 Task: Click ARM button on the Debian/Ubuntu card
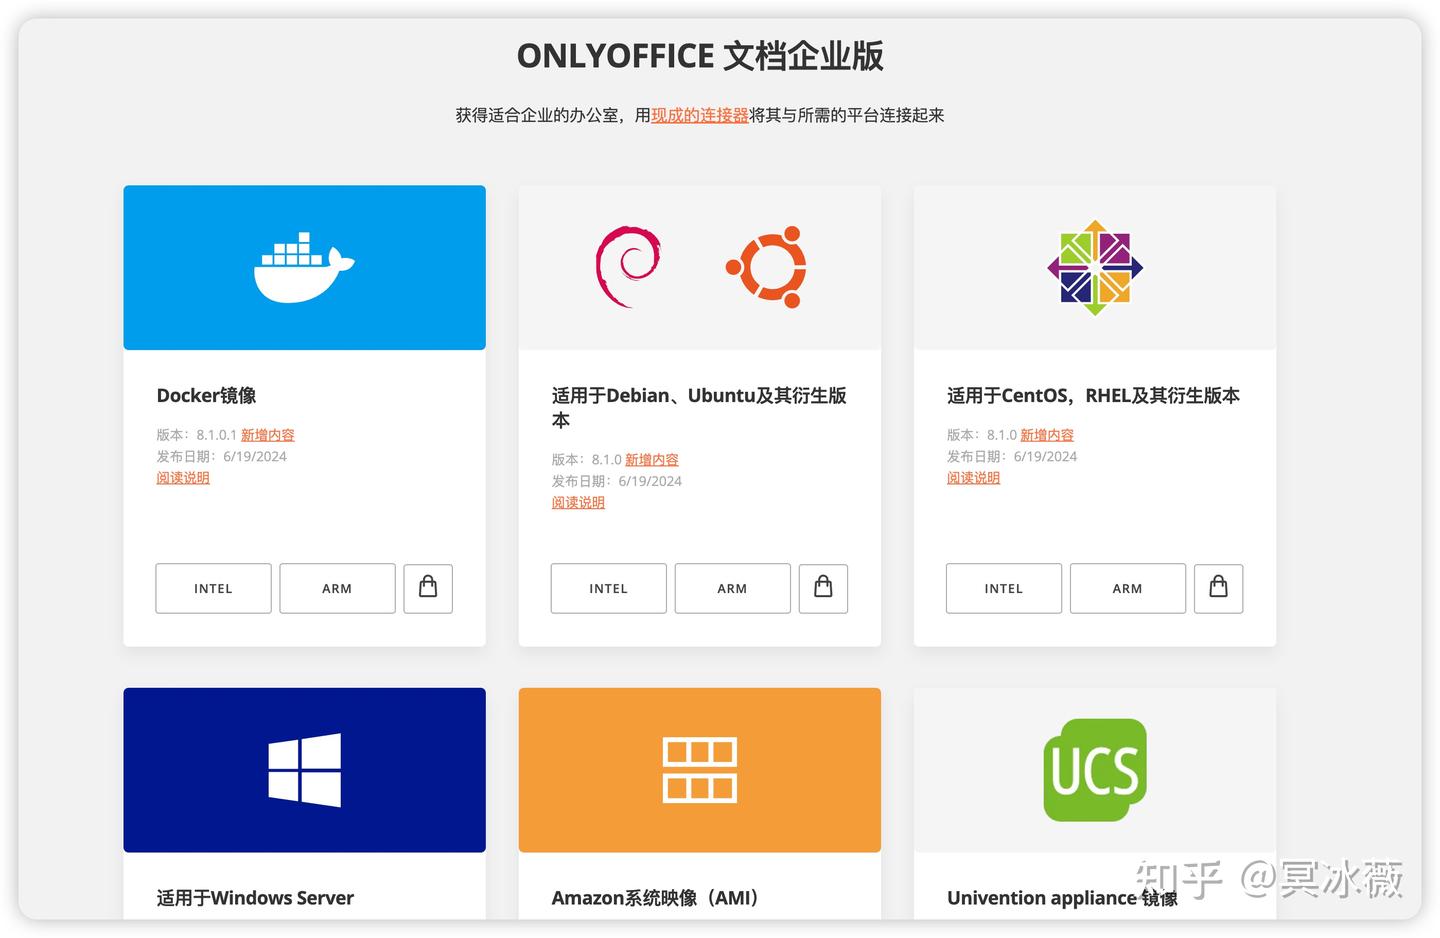click(x=732, y=588)
